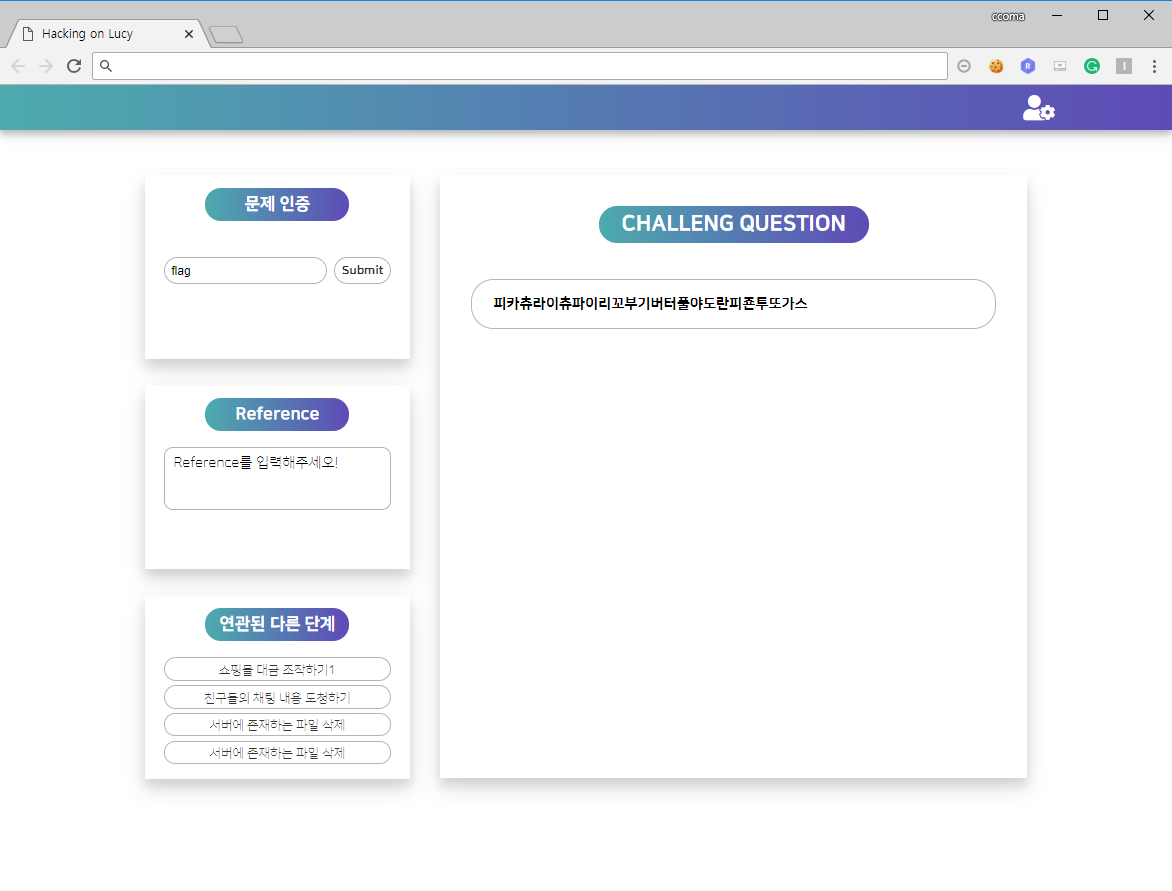Open the 쇼핑몰 대금 조작하기1 link
Screen dimensions: 1172x891
coord(277,669)
